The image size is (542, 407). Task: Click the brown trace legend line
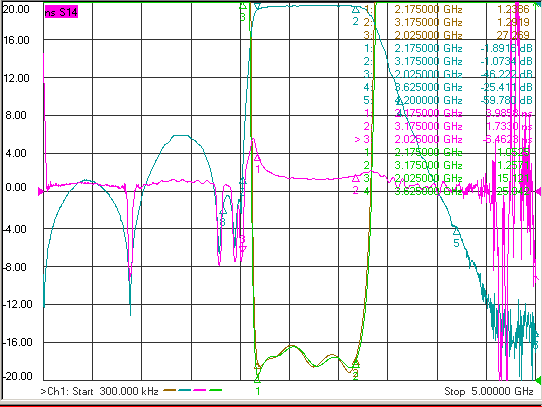(x=170, y=390)
